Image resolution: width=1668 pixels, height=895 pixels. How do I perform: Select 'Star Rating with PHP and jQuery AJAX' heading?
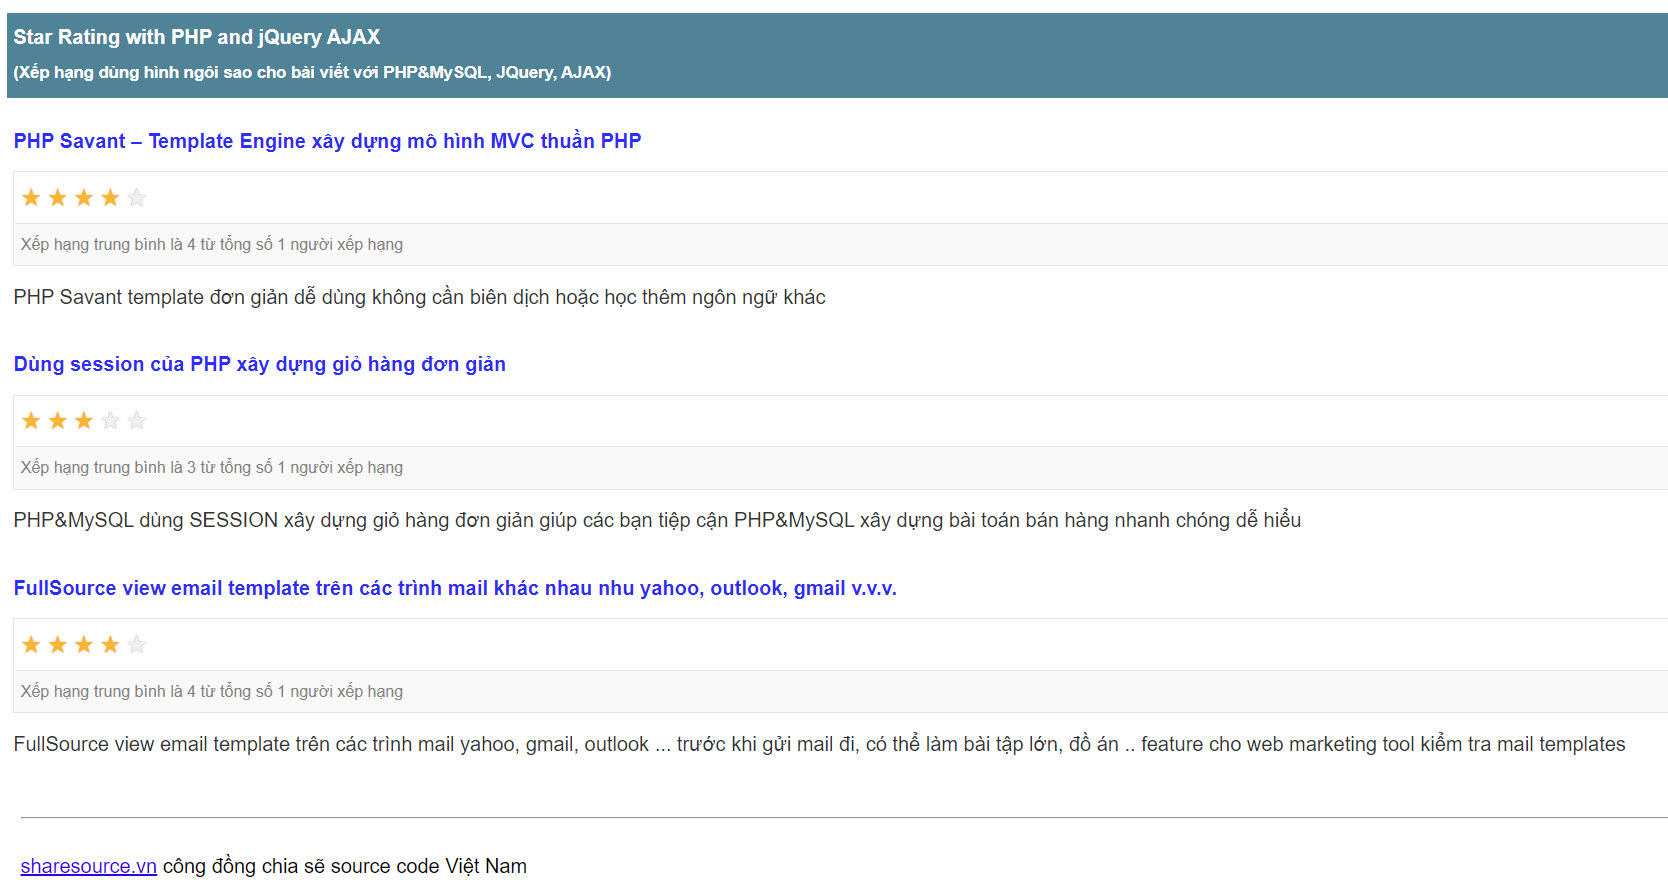coord(197,37)
